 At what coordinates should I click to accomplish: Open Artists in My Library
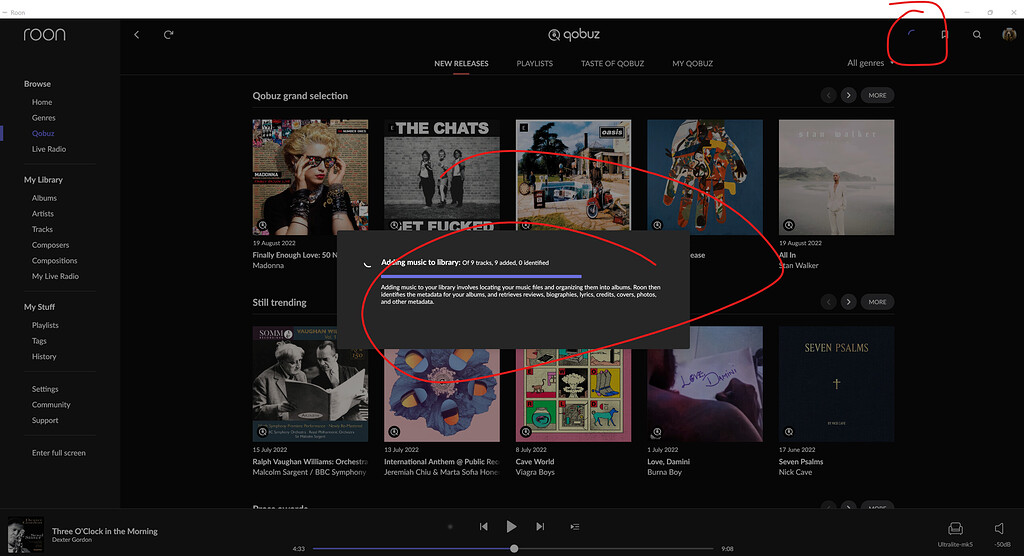tap(43, 214)
